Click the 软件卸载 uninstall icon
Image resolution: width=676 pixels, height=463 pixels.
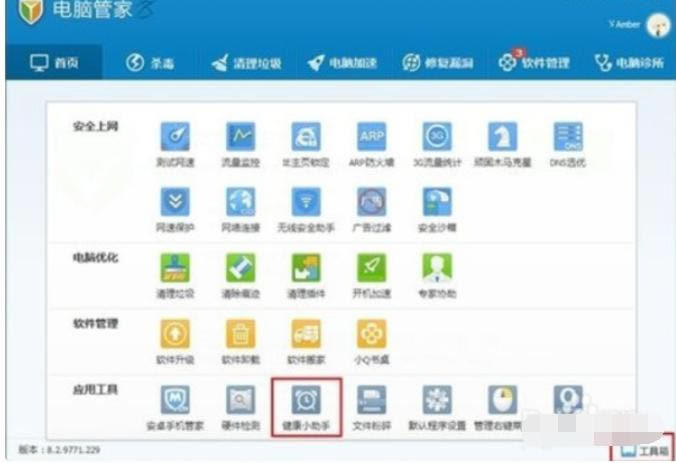[x=239, y=334]
